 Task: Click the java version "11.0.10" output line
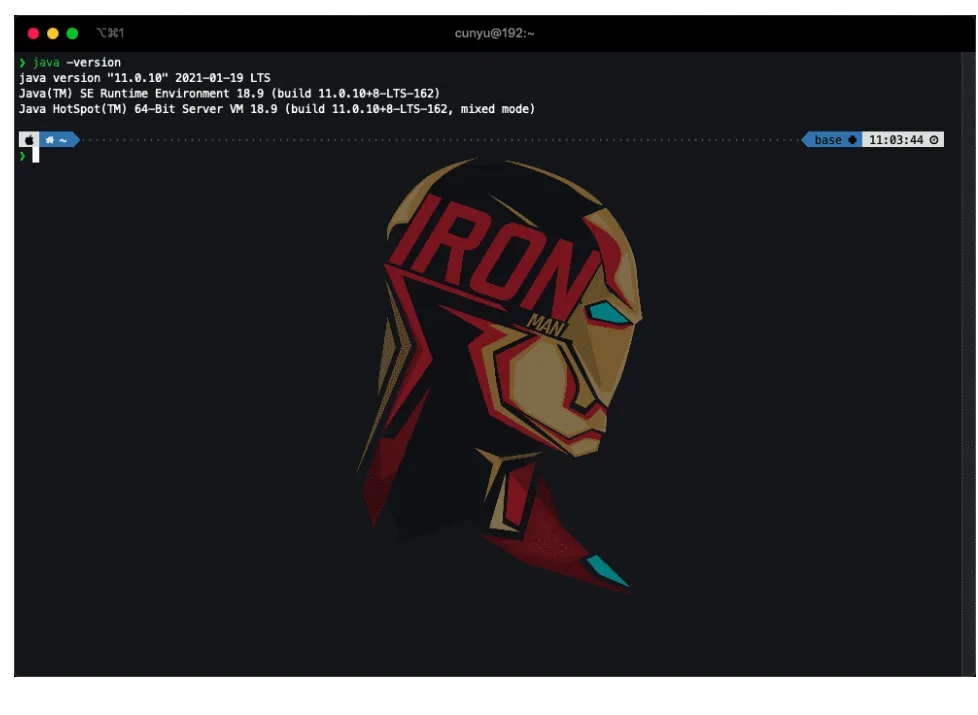[145, 78]
